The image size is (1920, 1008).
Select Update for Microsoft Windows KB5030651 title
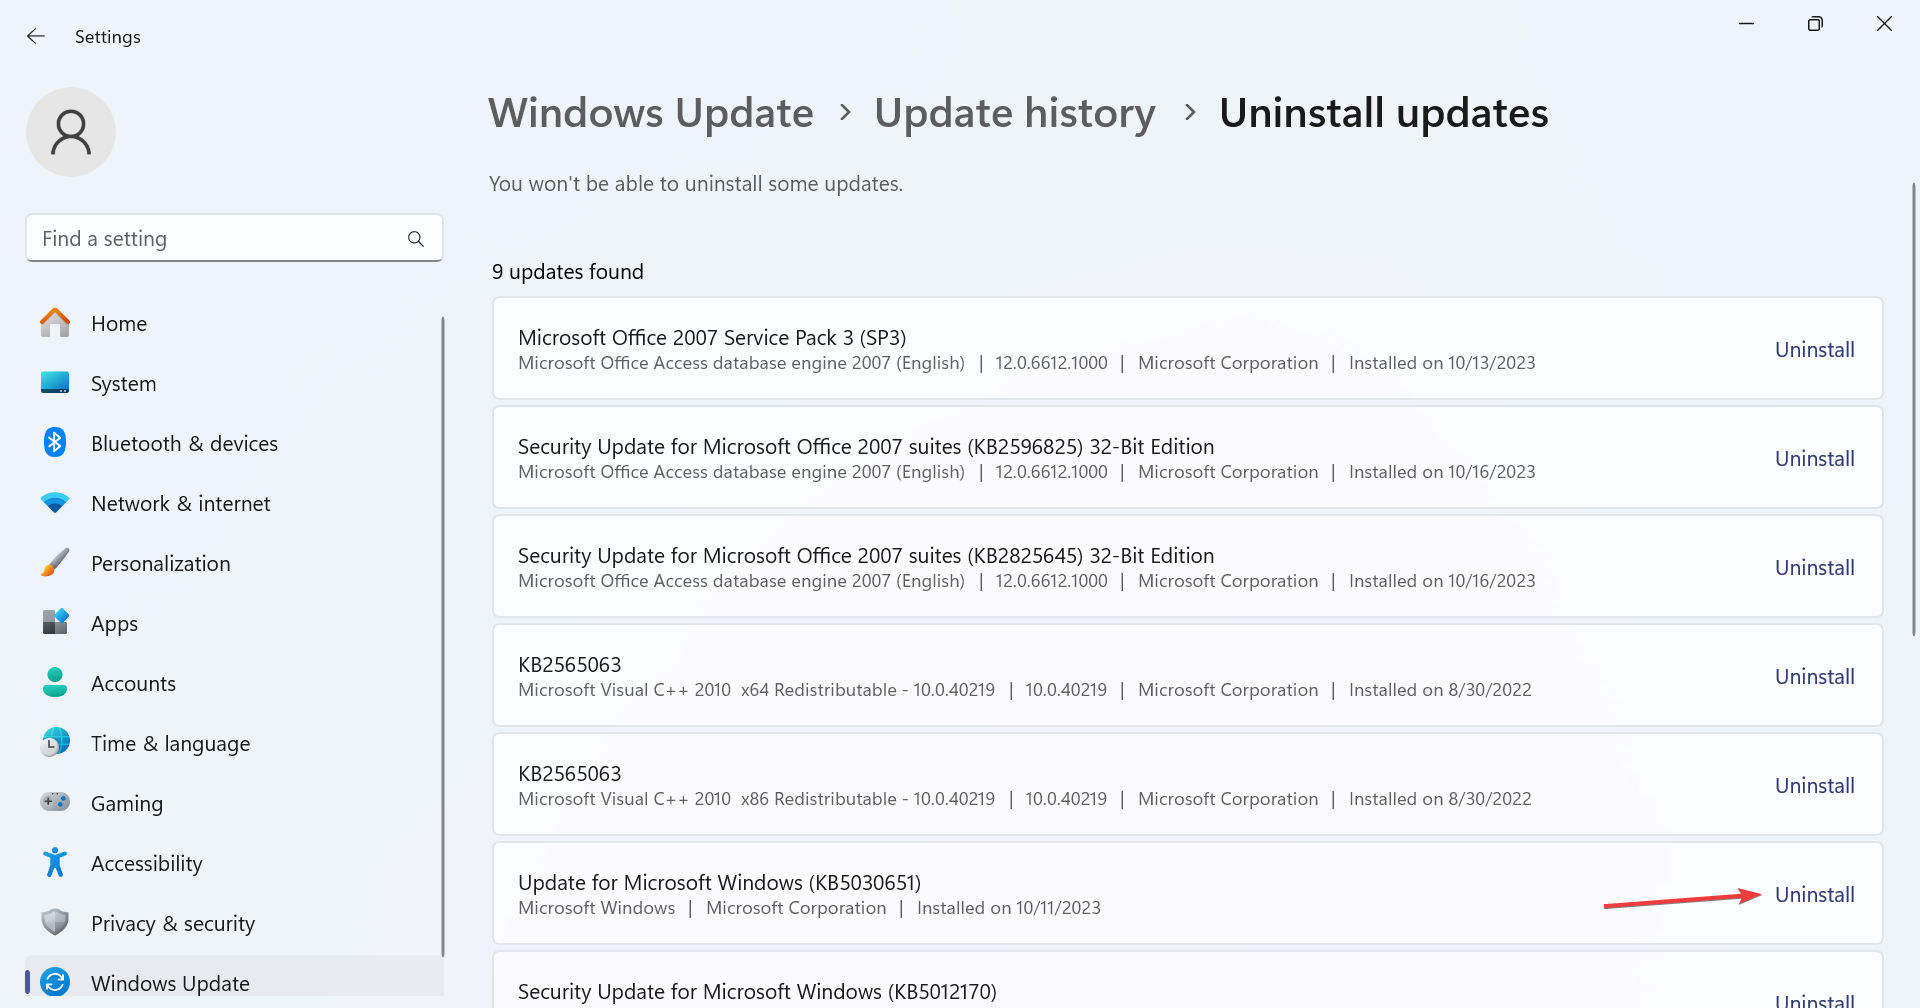[719, 883]
